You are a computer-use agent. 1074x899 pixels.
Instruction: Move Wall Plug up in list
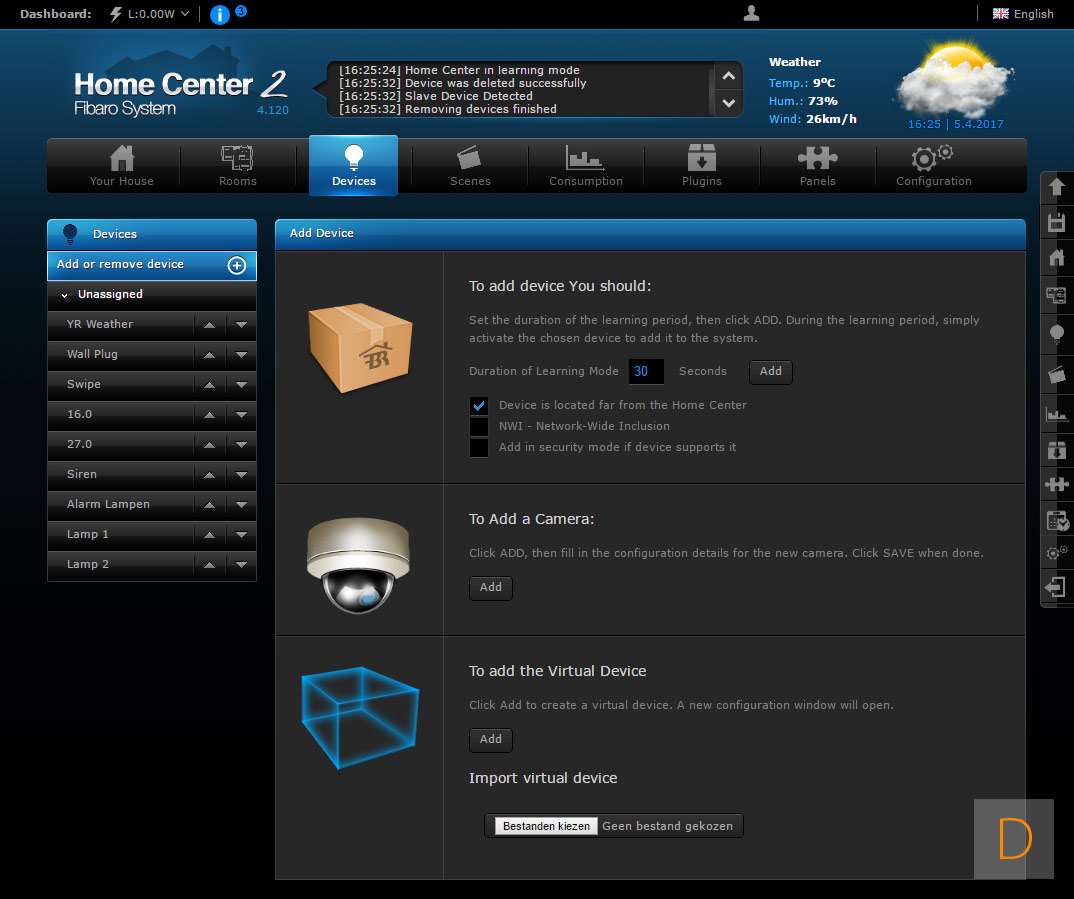click(210, 355)
